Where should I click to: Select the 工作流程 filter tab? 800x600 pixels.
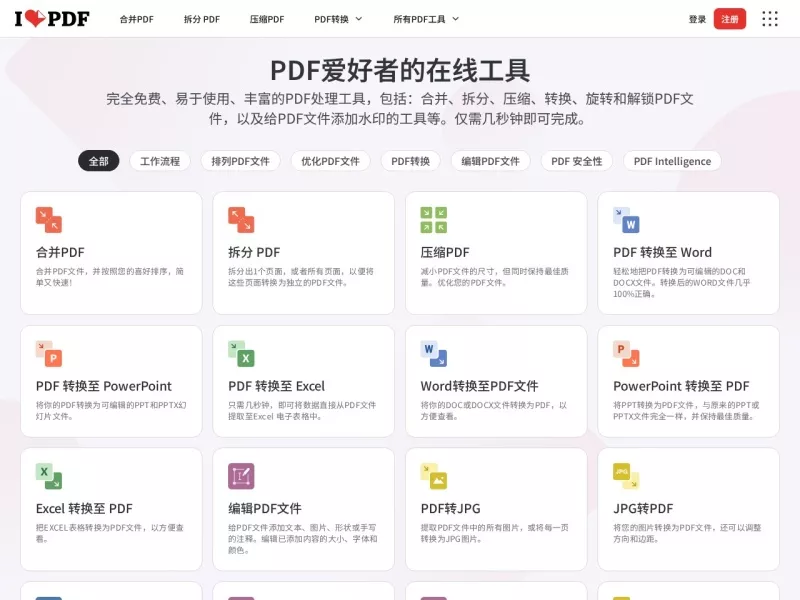(x=160, y=161)
